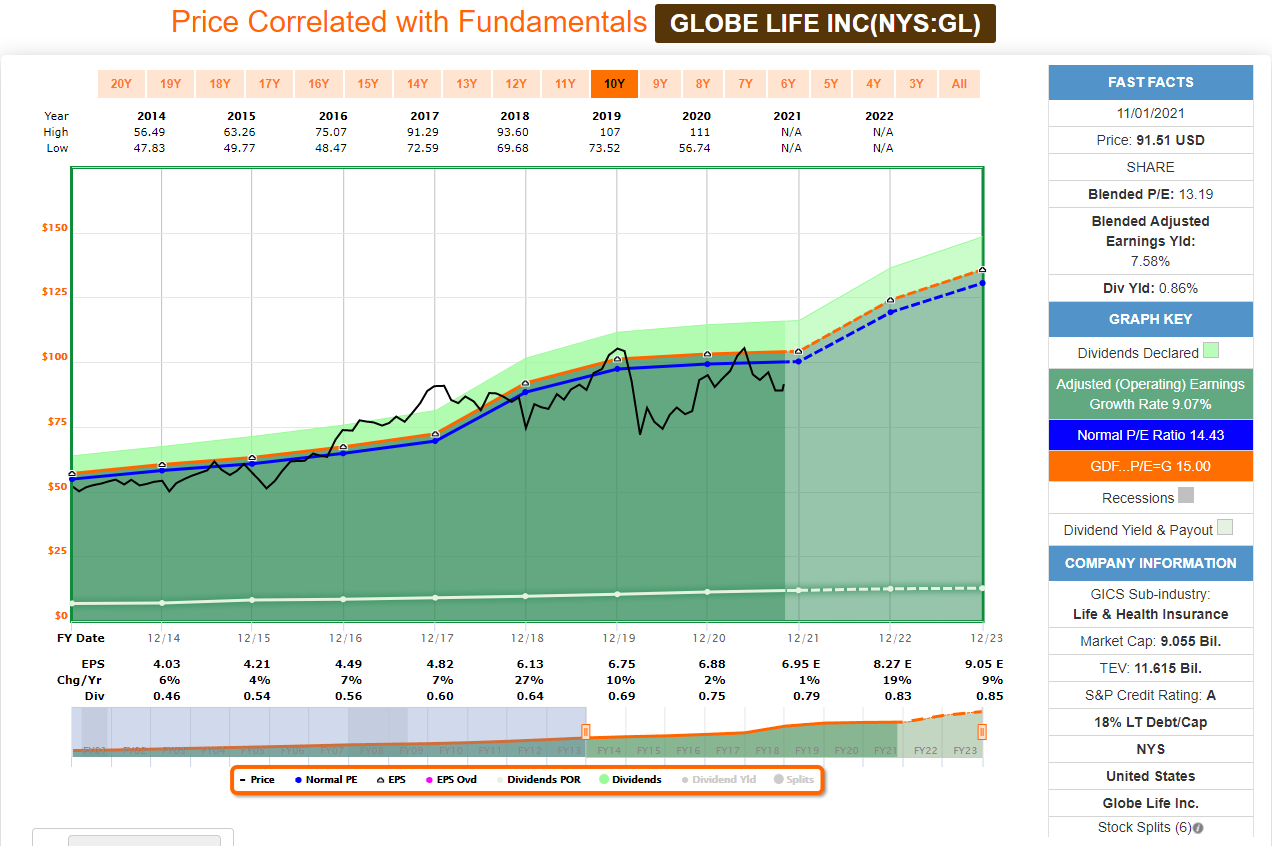Click the gray Recessions swatch
The height and width of the screenshot is (846, 1272).
tap(1186, 496)
